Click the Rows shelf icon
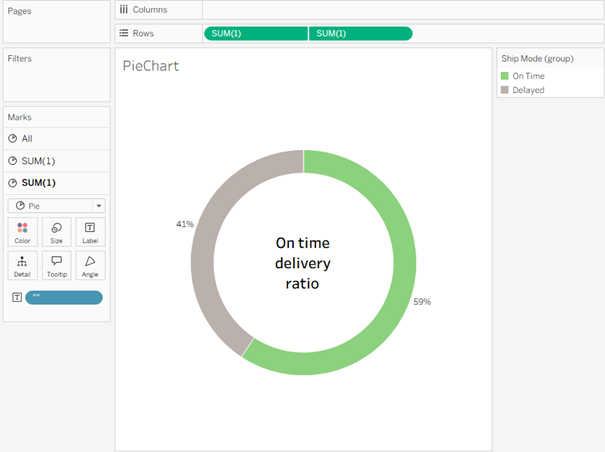The height and width of the screenshot is (452, 605). pos(123,33)
